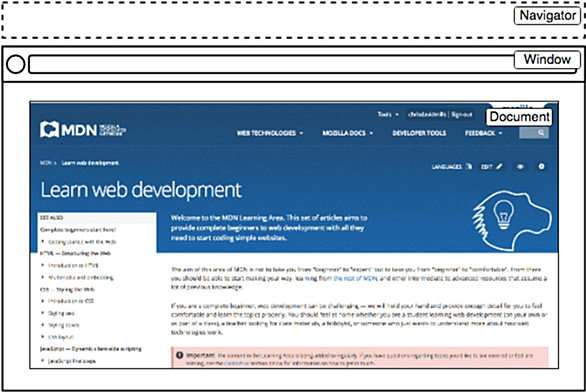Click the MDN logo in the page header
This screenshot has width=586, height=392.
pos(83,129)
